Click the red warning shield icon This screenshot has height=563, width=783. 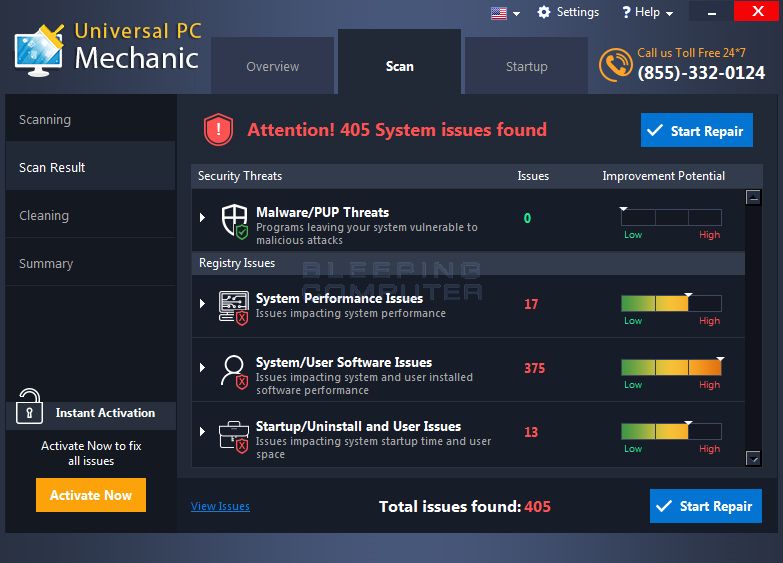coord(218,130)
